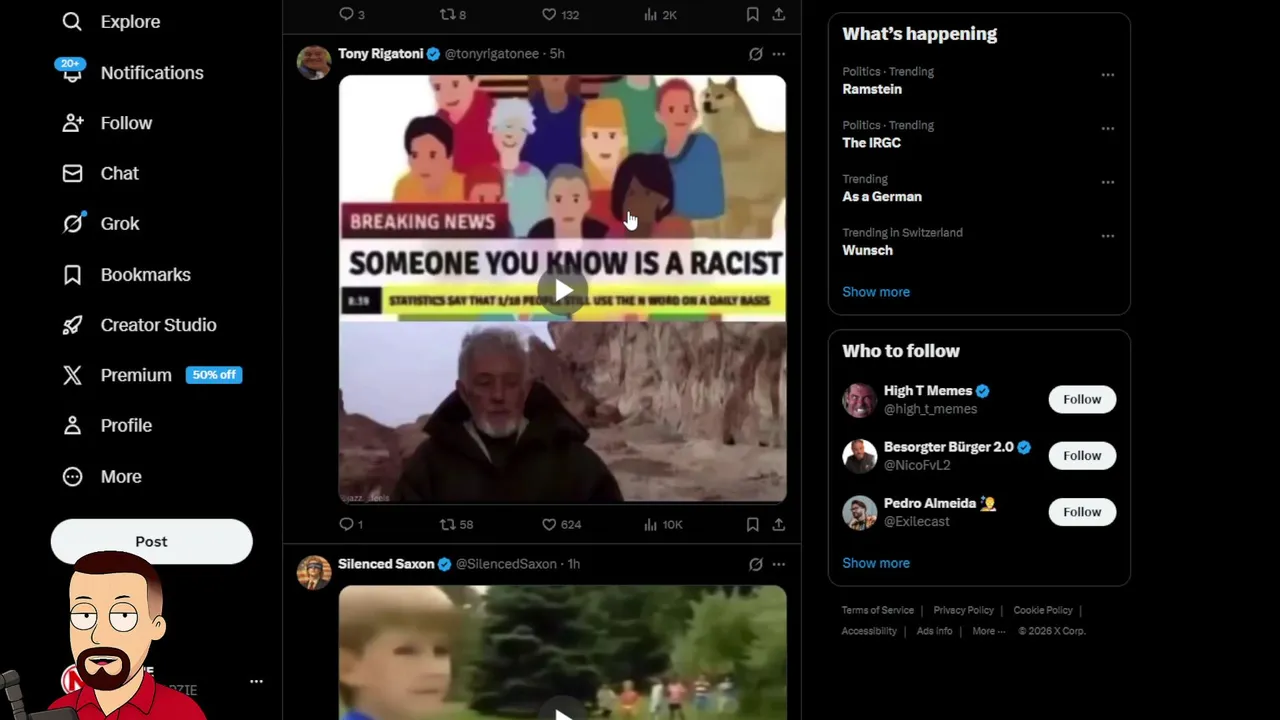Image resolution: width=1280 pixels, height=720 pixels.
Task: Open Tony Rigatoni's profile avatar
Action: pos(314,62)
